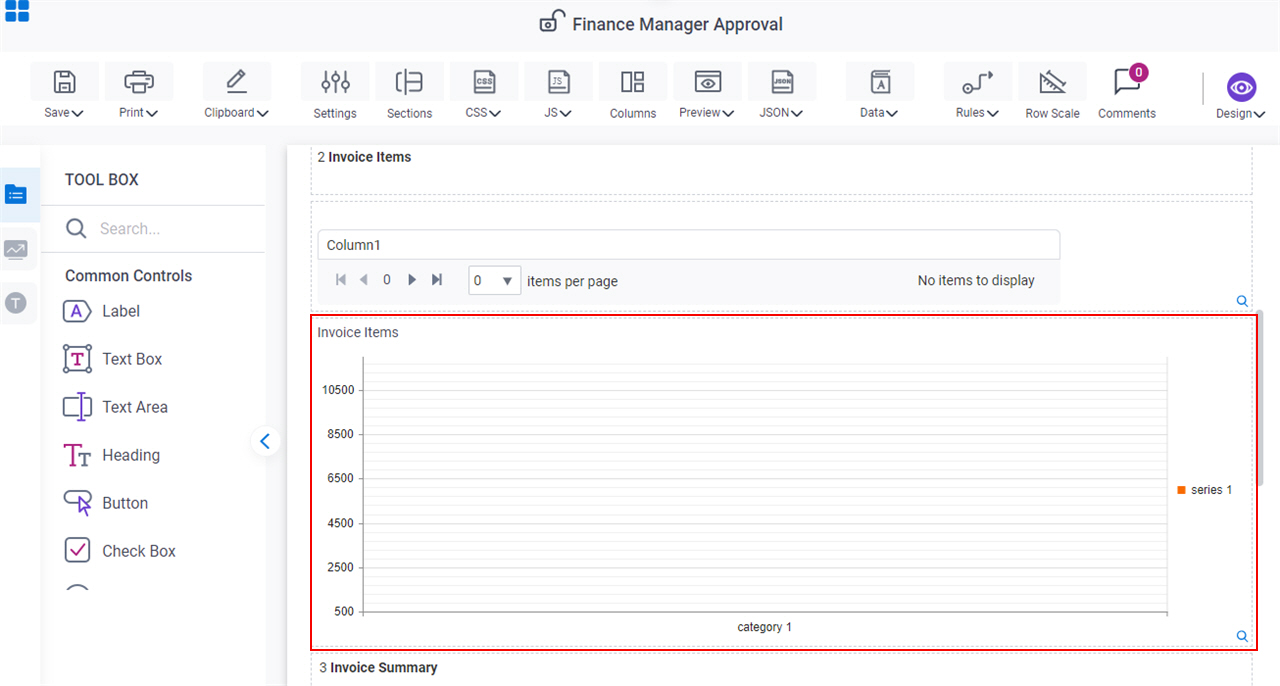Click the No items to display text
This screenshot has width=1280, height=686.
point(976,281)
